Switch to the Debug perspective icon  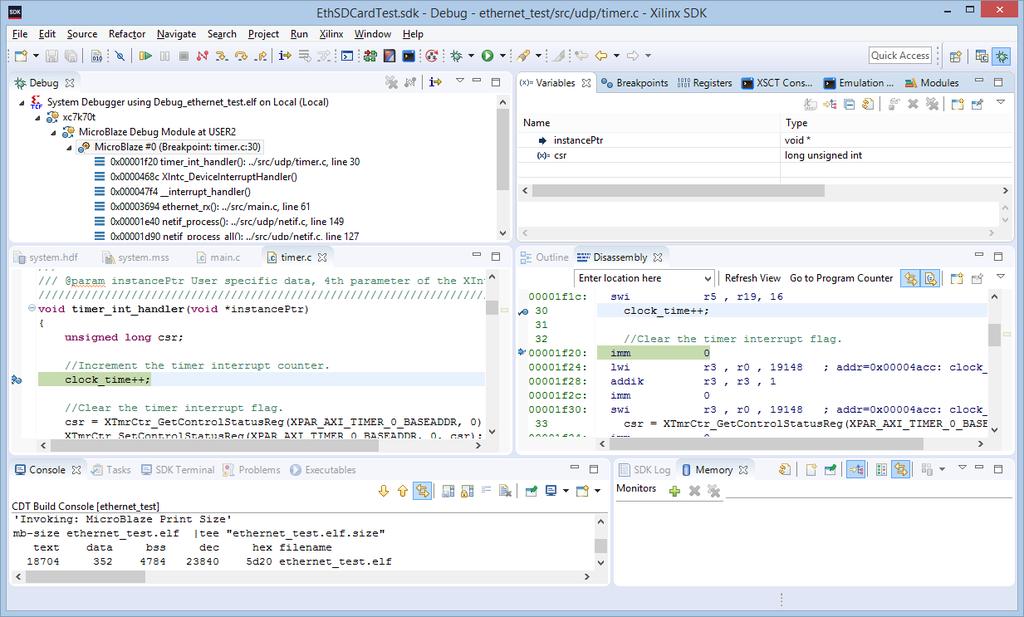pos(1001,56)
